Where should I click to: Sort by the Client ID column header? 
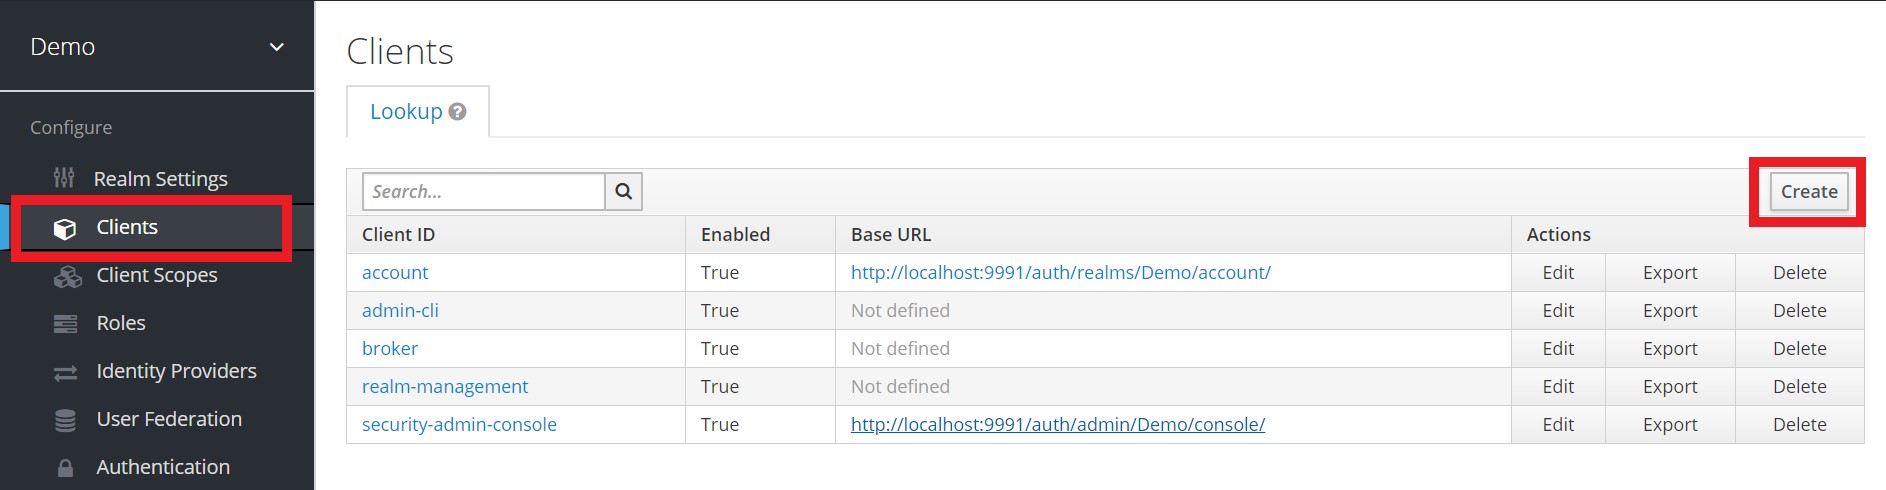point(398,234)
